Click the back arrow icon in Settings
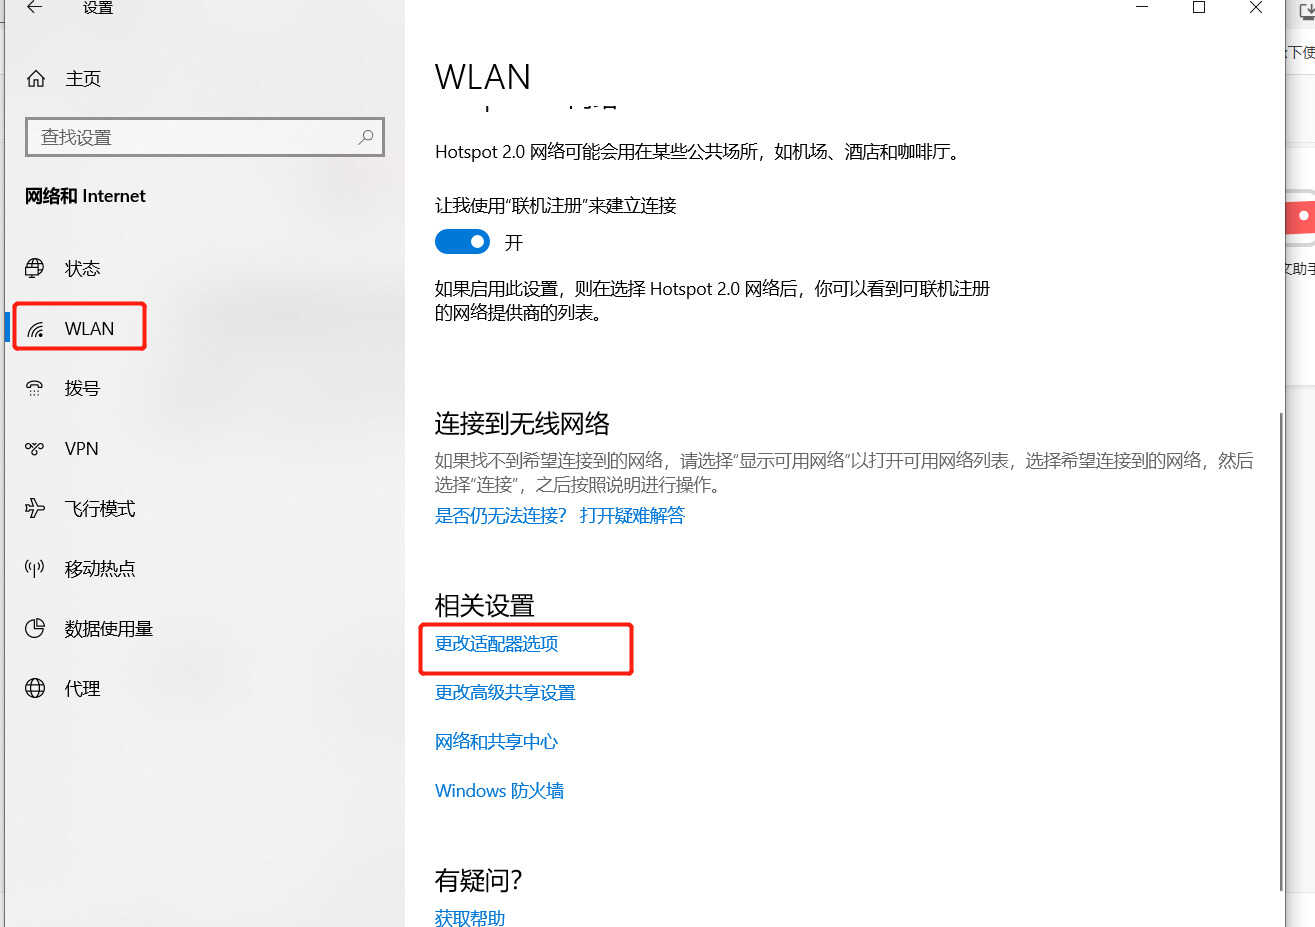The height and width of the screenshot is (927, 1315). tap(35, 7)
